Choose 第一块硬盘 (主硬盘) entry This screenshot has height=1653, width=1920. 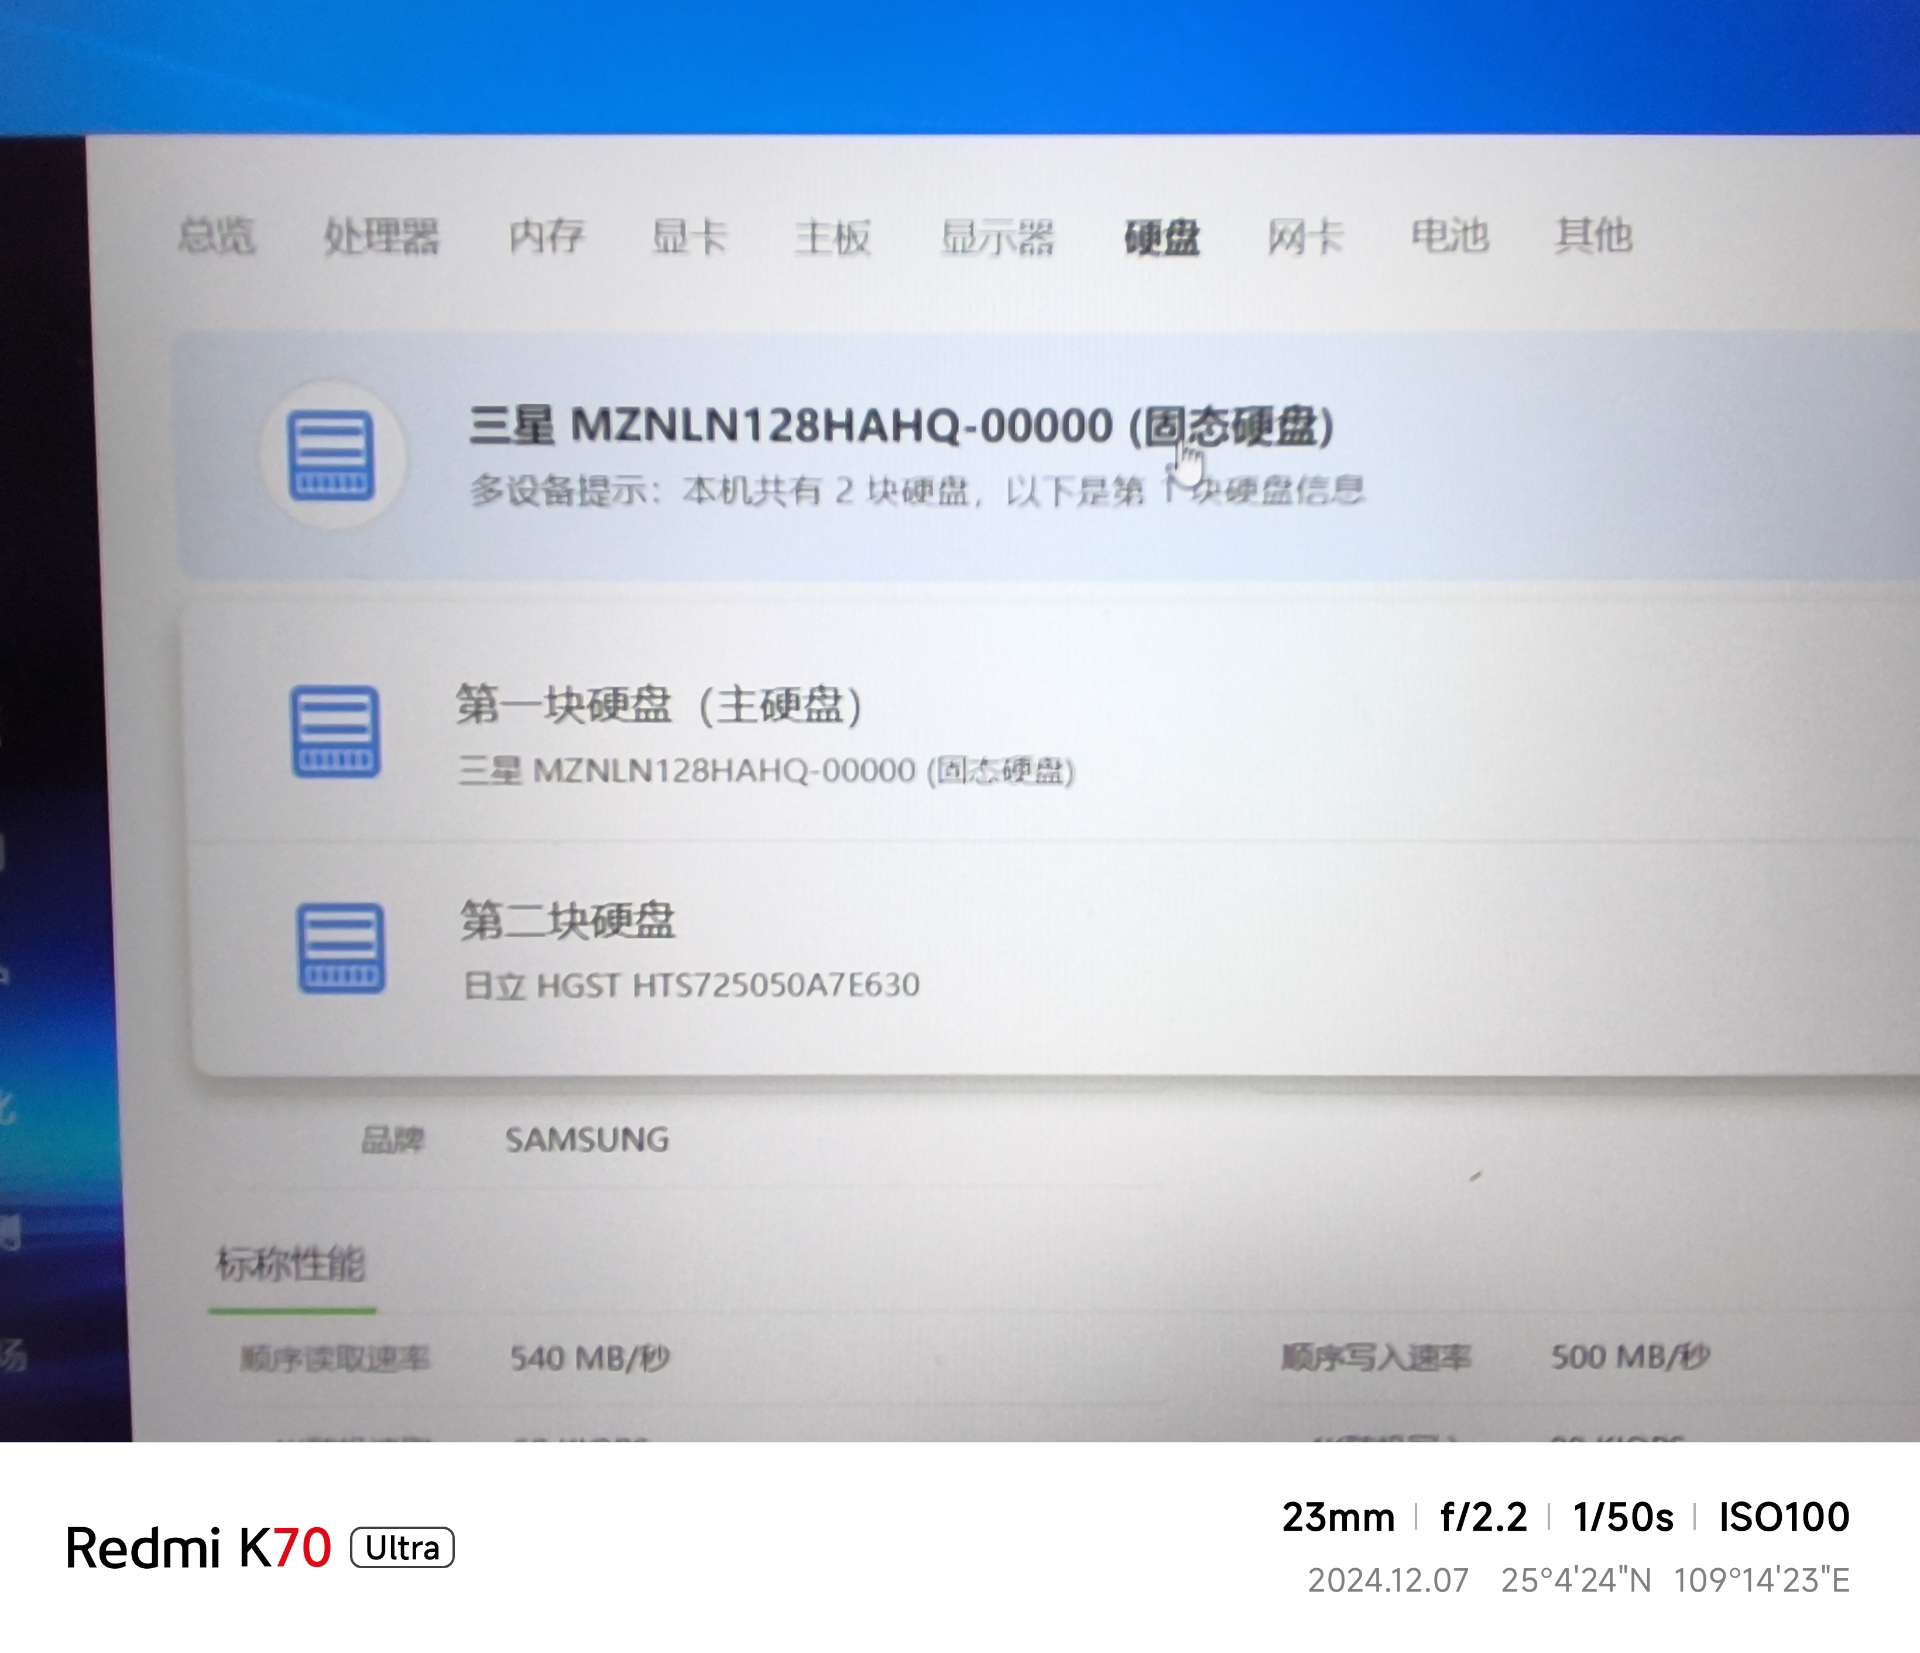coord(1054,730)
